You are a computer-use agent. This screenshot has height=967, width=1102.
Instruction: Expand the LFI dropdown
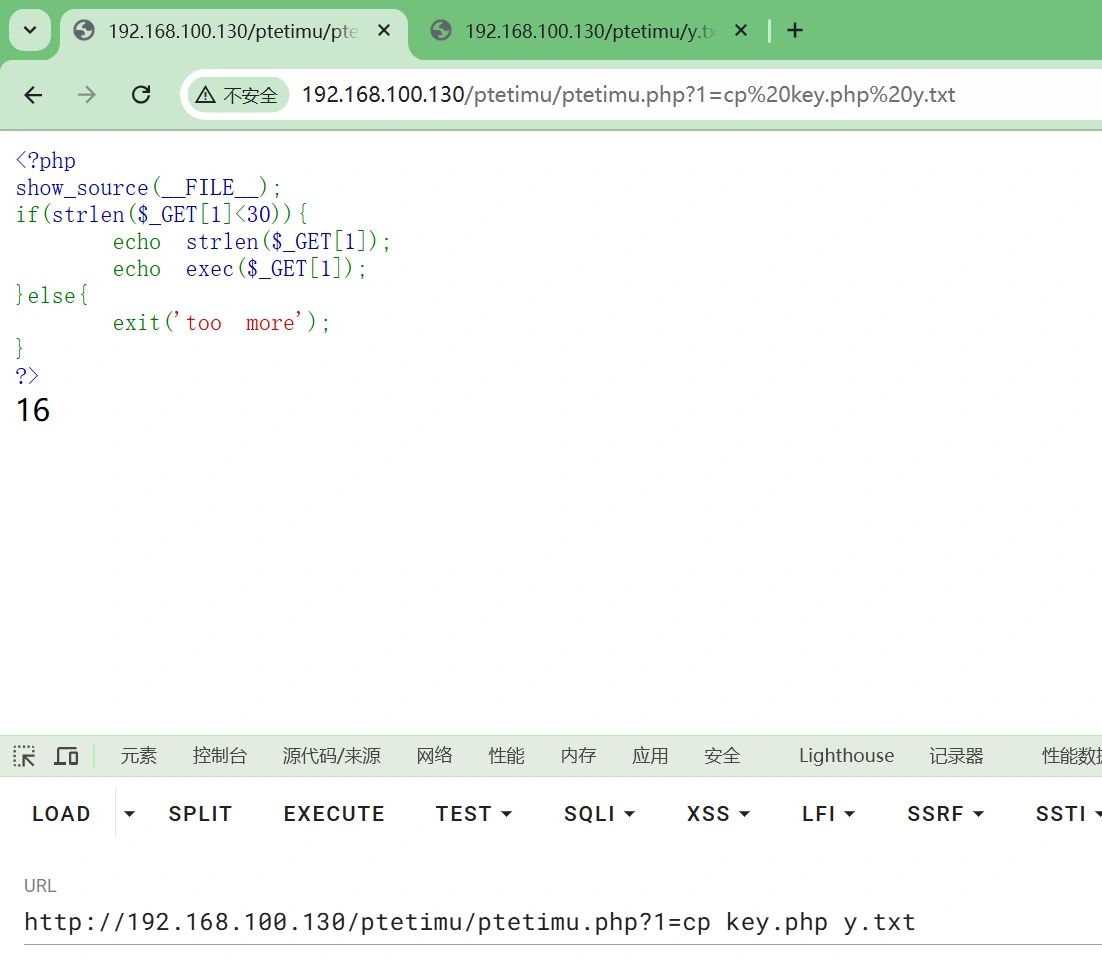(x=828, y=814)
